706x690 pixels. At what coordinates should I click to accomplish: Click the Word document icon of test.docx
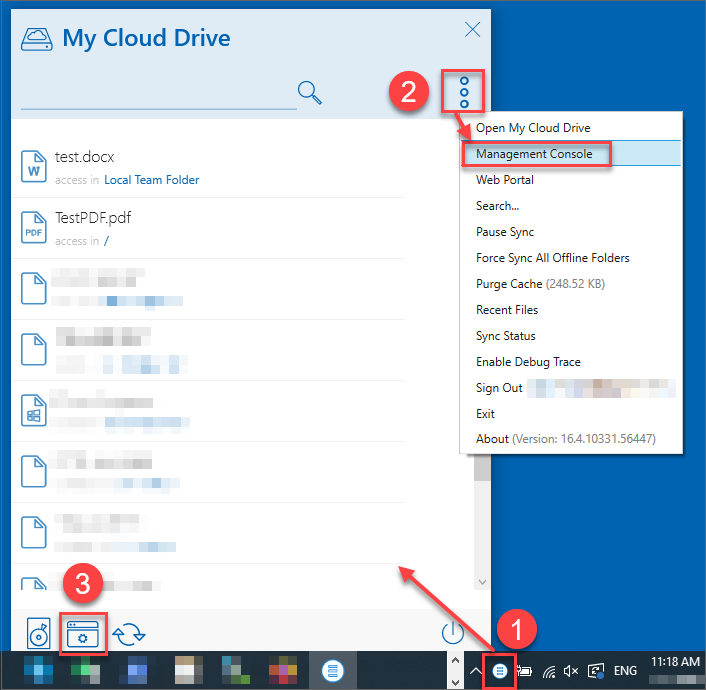pyautogui.click(x=34, y=167)
